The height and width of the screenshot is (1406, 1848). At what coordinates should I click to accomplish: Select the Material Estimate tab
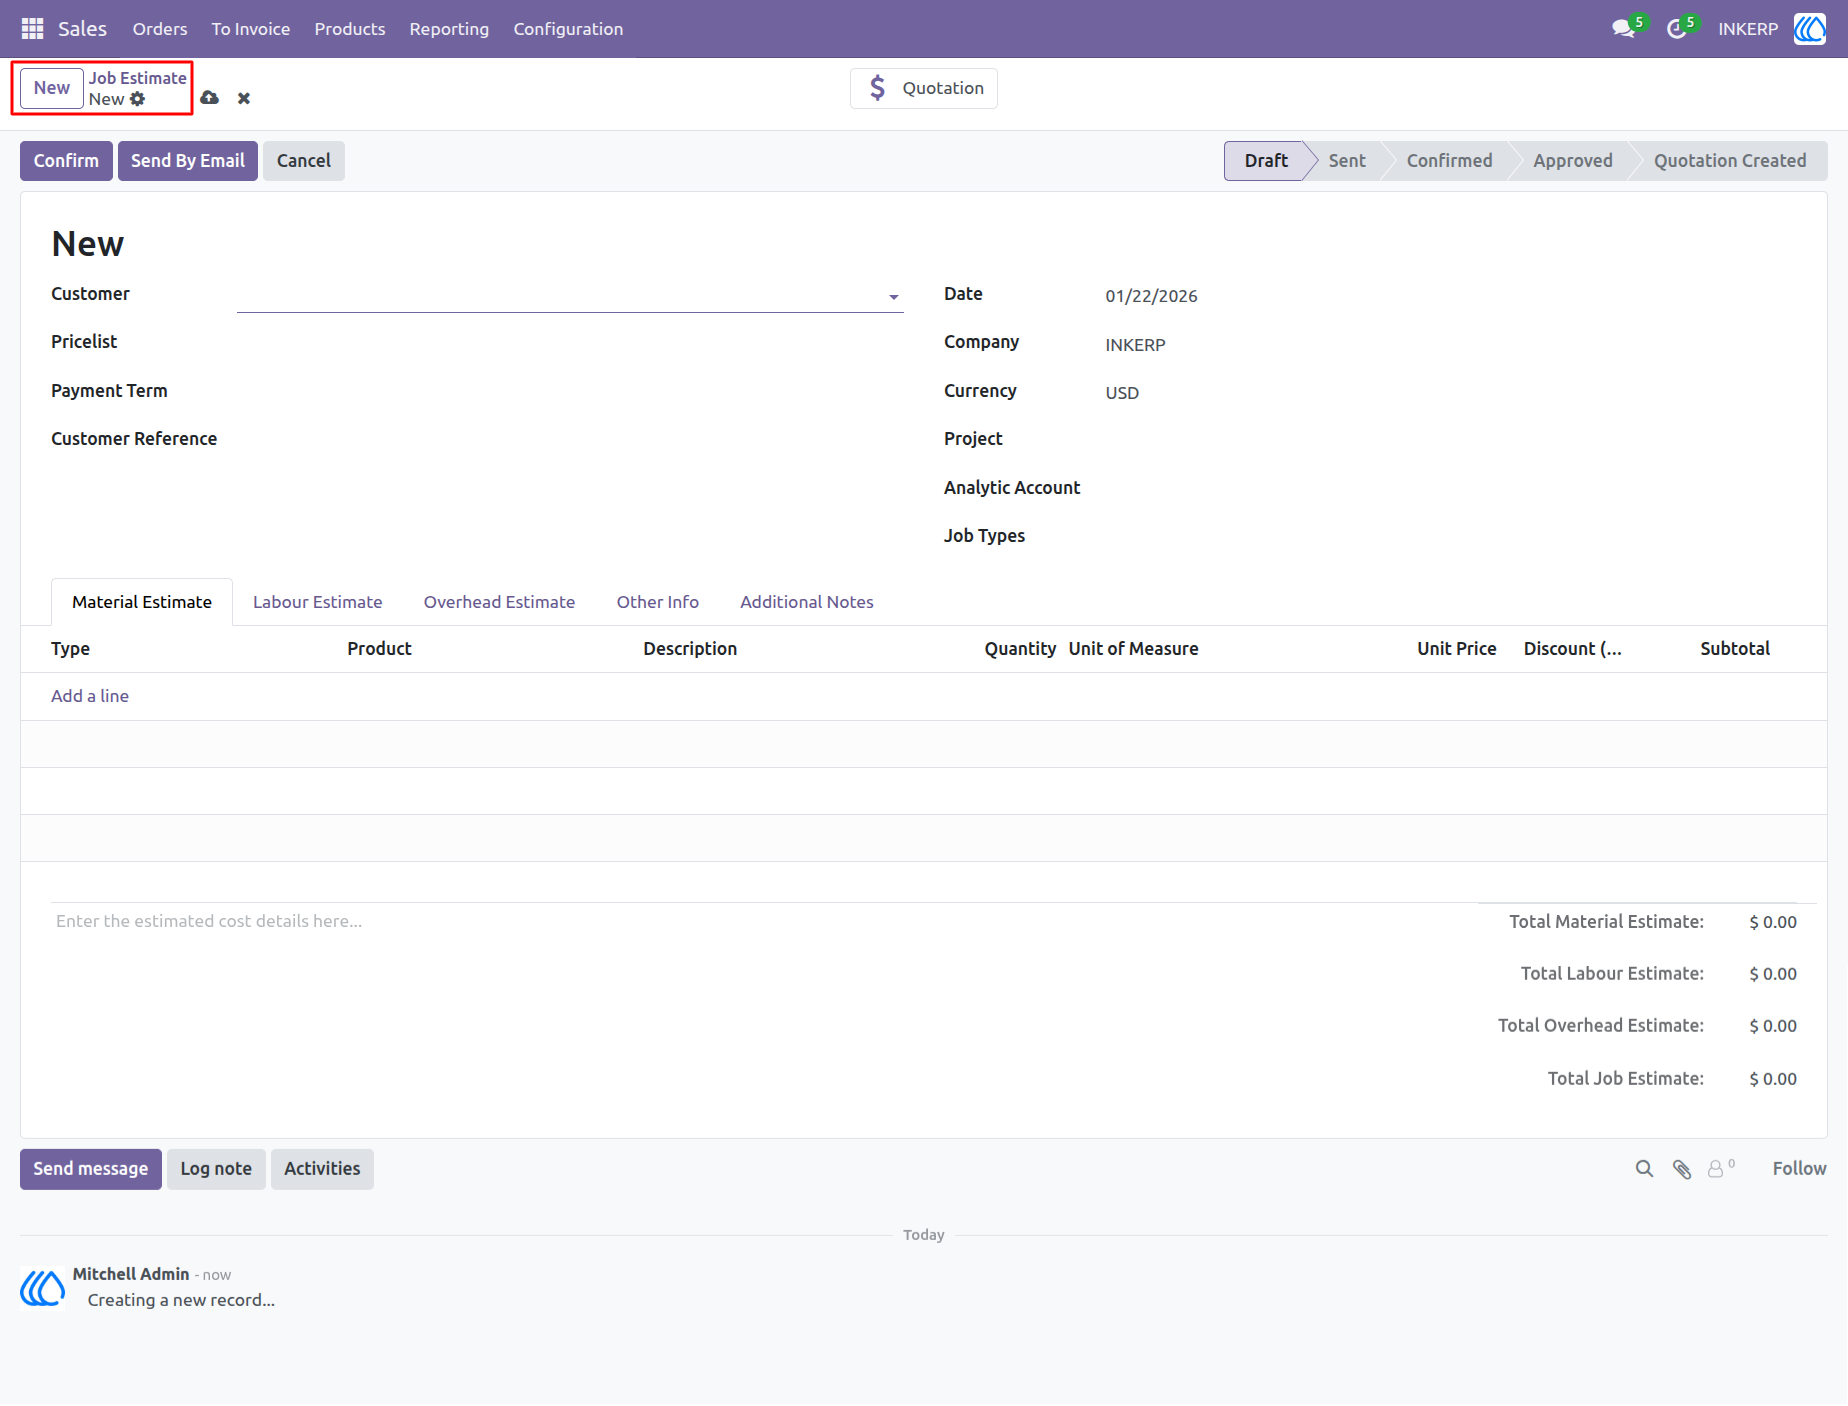pyautogui.click(x=142, y=602)
